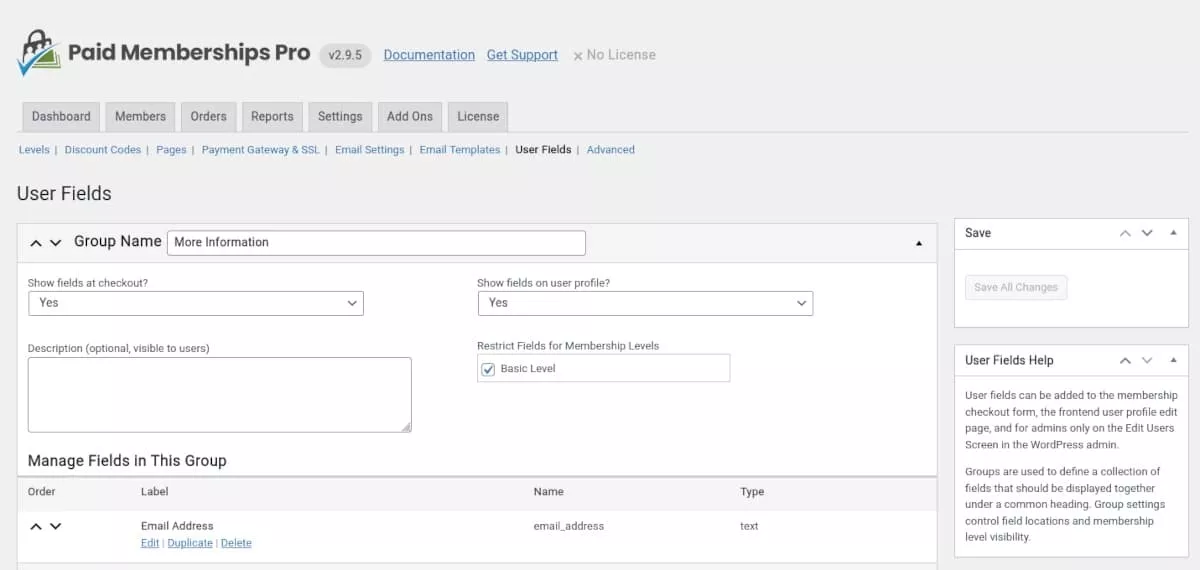This screenshot has height=570, width=1200.
Task: Uncheck the Basic Level checkbox
Action: click(x=488, y=369)
